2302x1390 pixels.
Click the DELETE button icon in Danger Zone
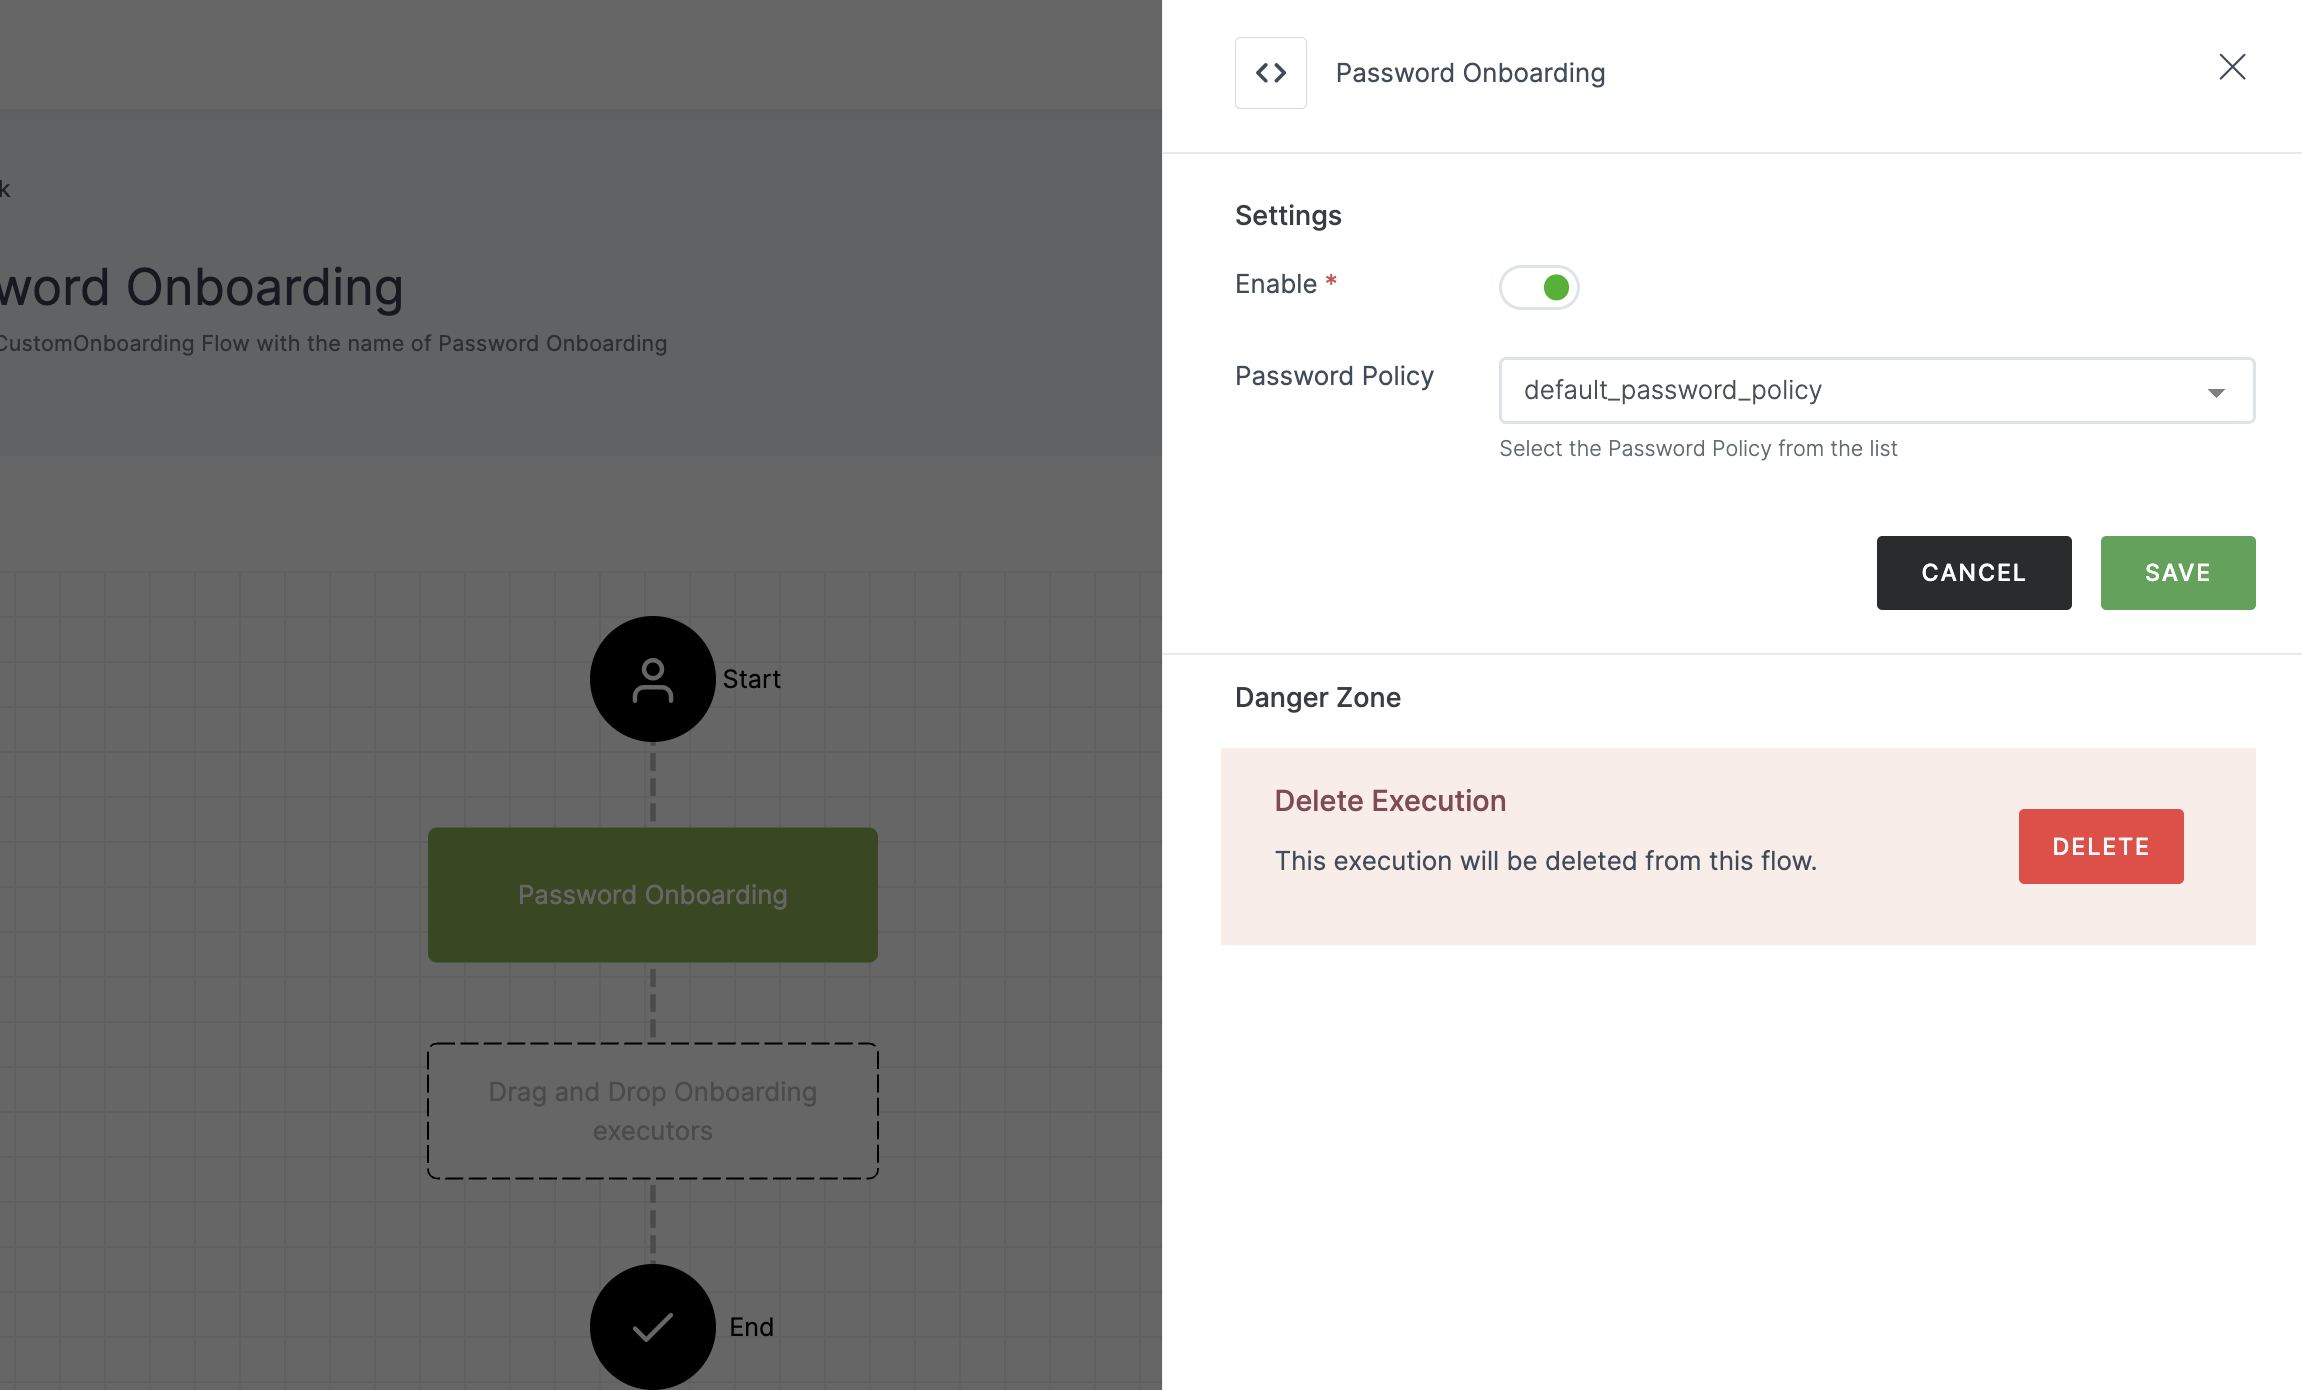2100,846
